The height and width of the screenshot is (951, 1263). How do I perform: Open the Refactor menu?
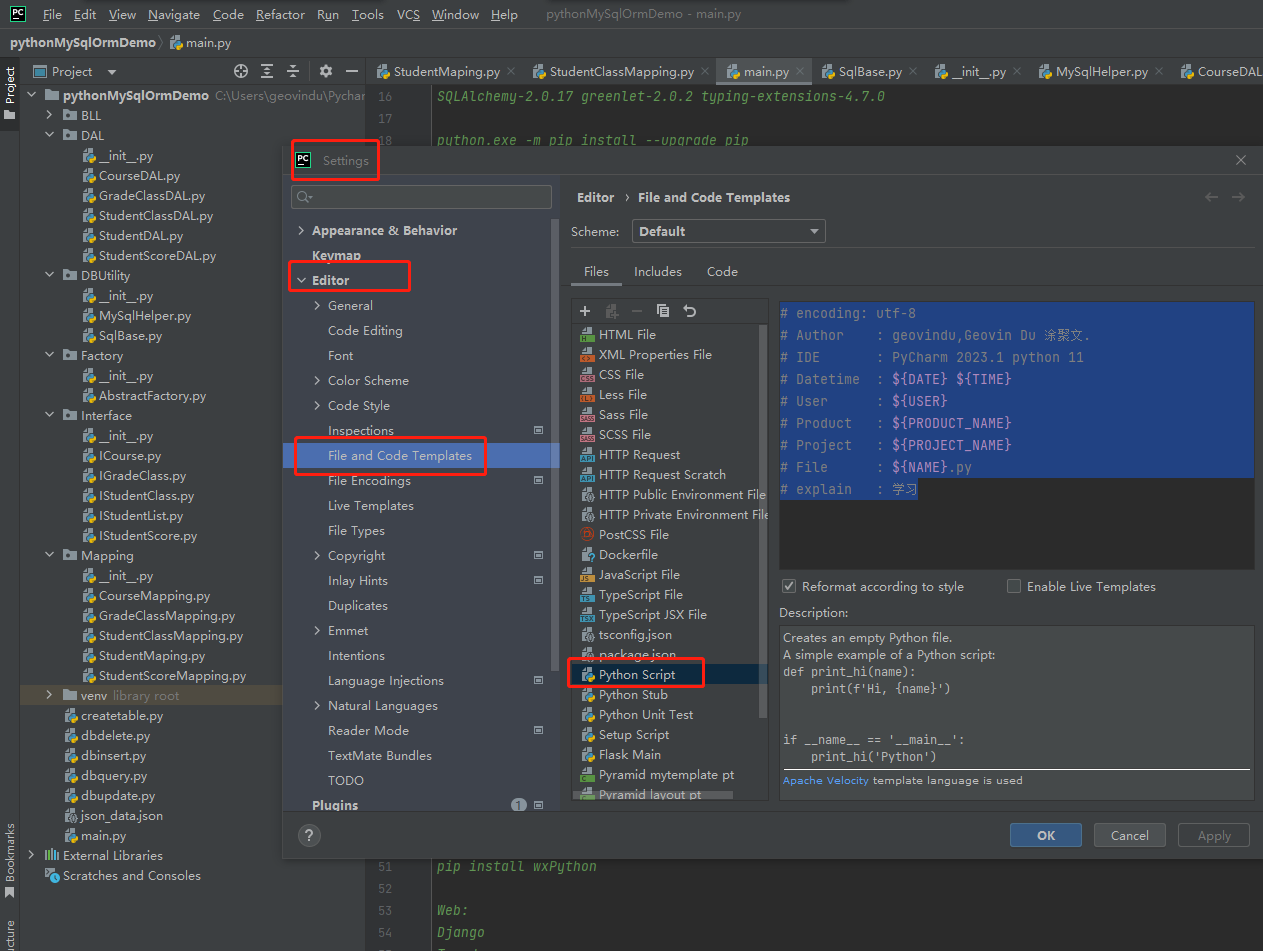point(280,15)
